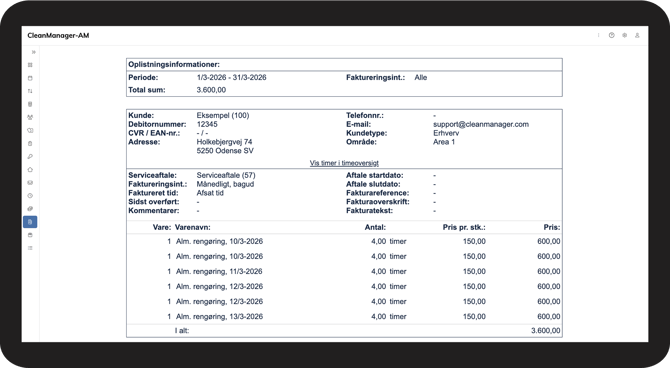Click the CleanManager-AM title
Image resolution: width=670 pixels, height=368 pixels.
coord(58,35)
